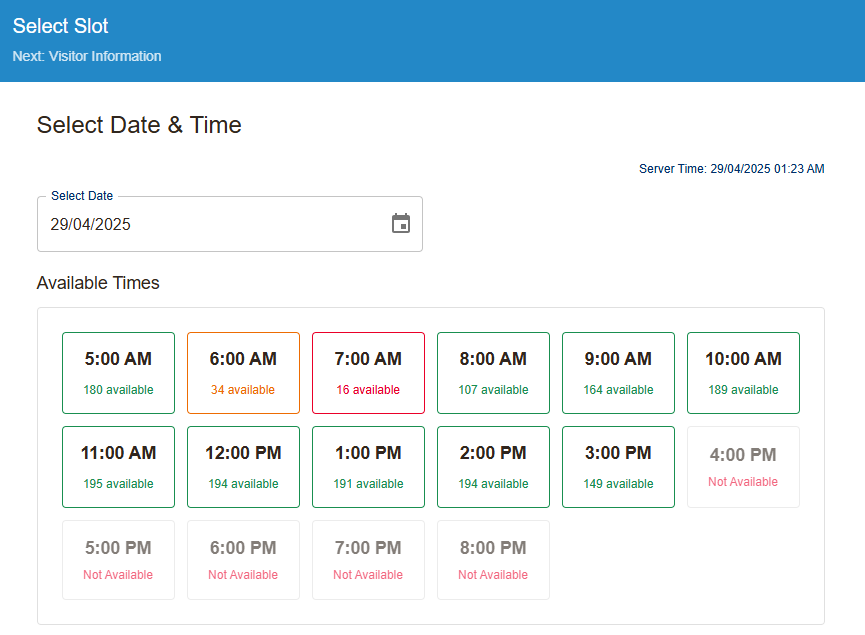Viewport: 865px width, 635px height.
Task: Click the unavailable 7:00 PM slot
Action: coord(368,560)
